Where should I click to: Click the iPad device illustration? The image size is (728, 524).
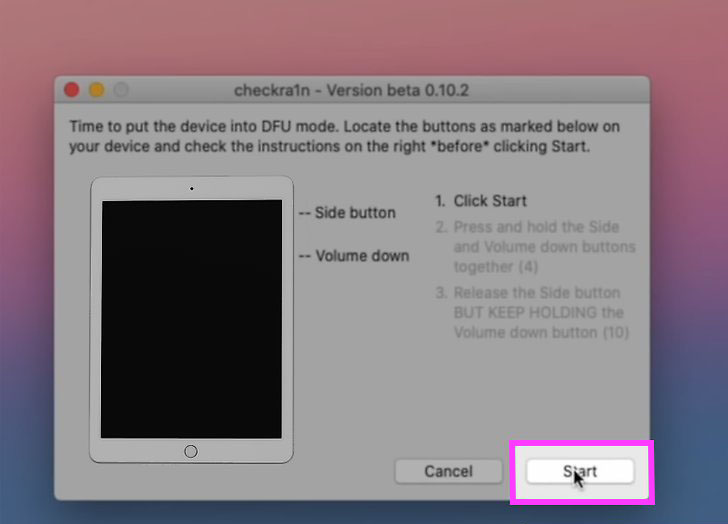pyautogui.click(x=191, y=319)
